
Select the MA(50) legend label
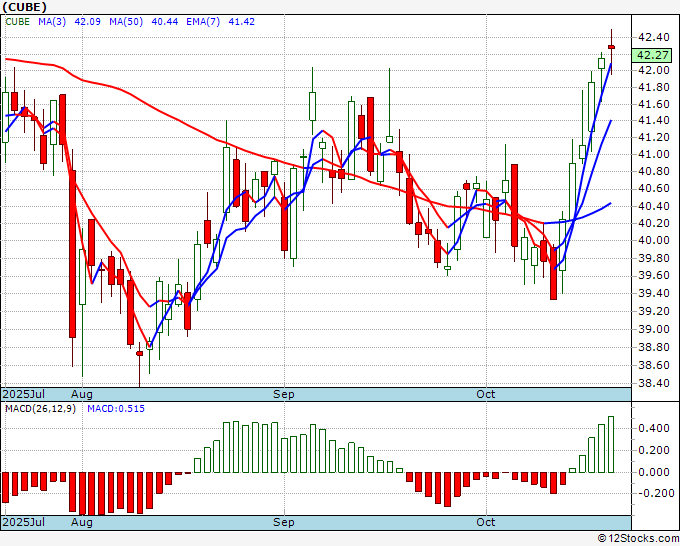tap(126, 22)
